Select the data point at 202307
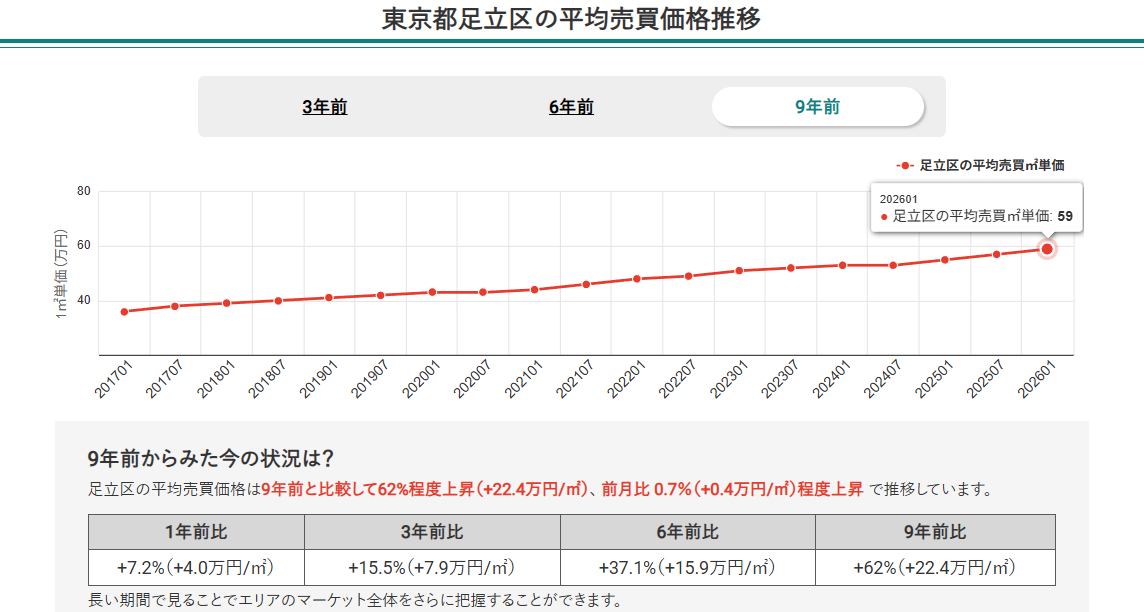This screenshot has width=1144, height=612. tap(790, 267)
